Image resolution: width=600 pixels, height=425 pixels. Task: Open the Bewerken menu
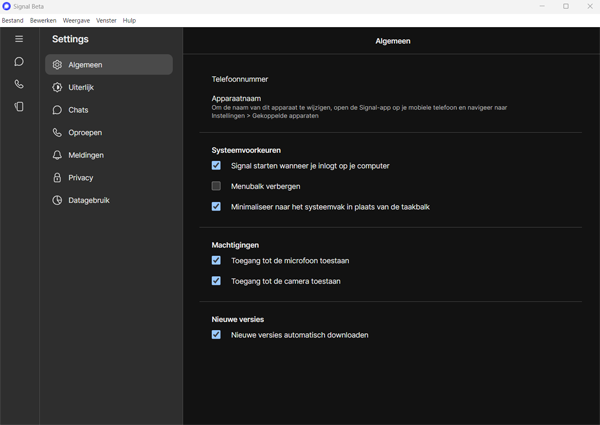[43, 21]
